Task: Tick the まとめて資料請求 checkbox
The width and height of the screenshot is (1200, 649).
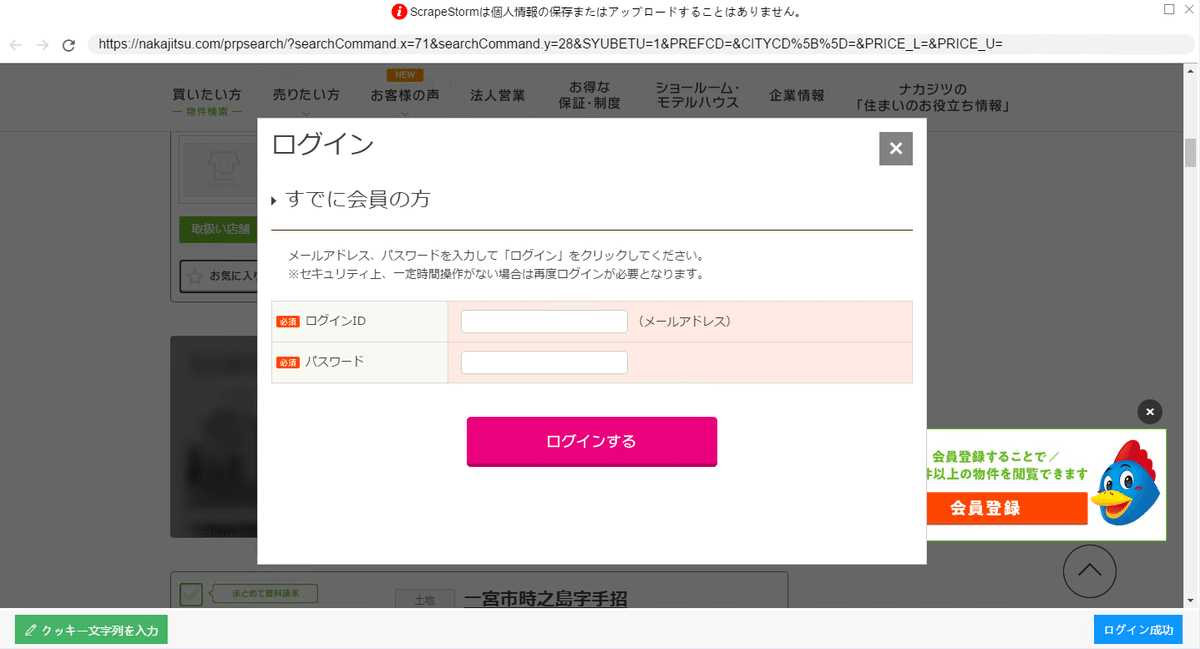Action: click(x=191, y=594)
